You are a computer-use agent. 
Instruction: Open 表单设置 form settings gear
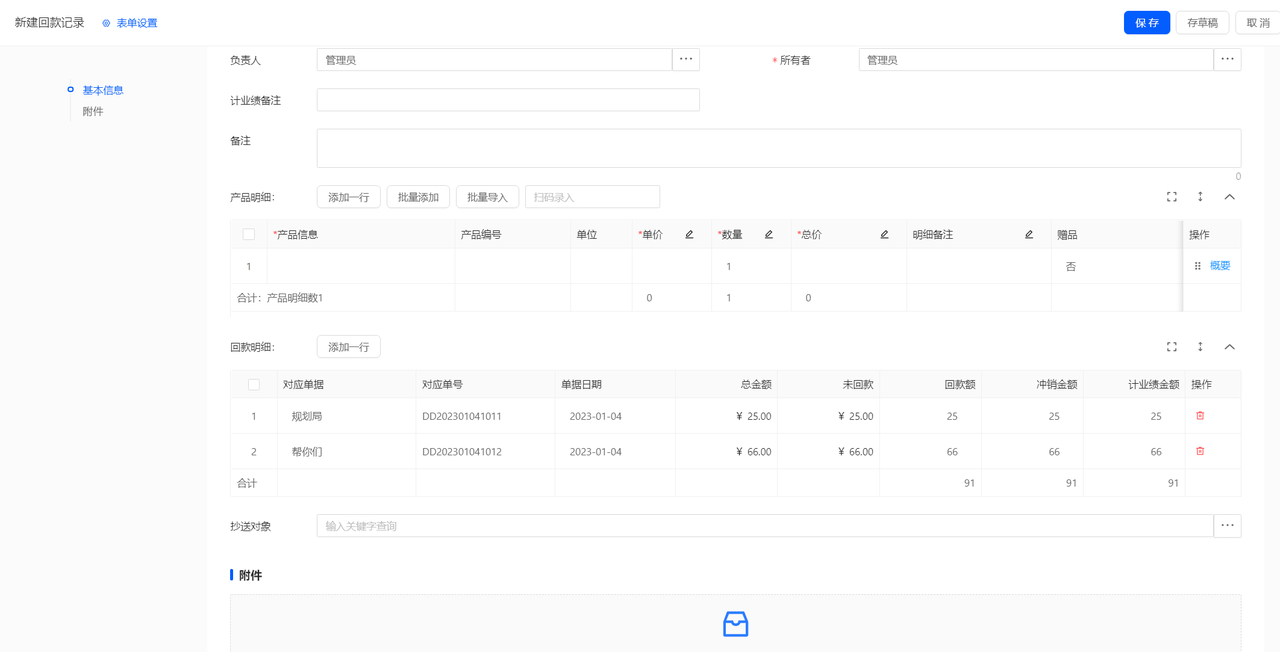click(x=106, y=23)
